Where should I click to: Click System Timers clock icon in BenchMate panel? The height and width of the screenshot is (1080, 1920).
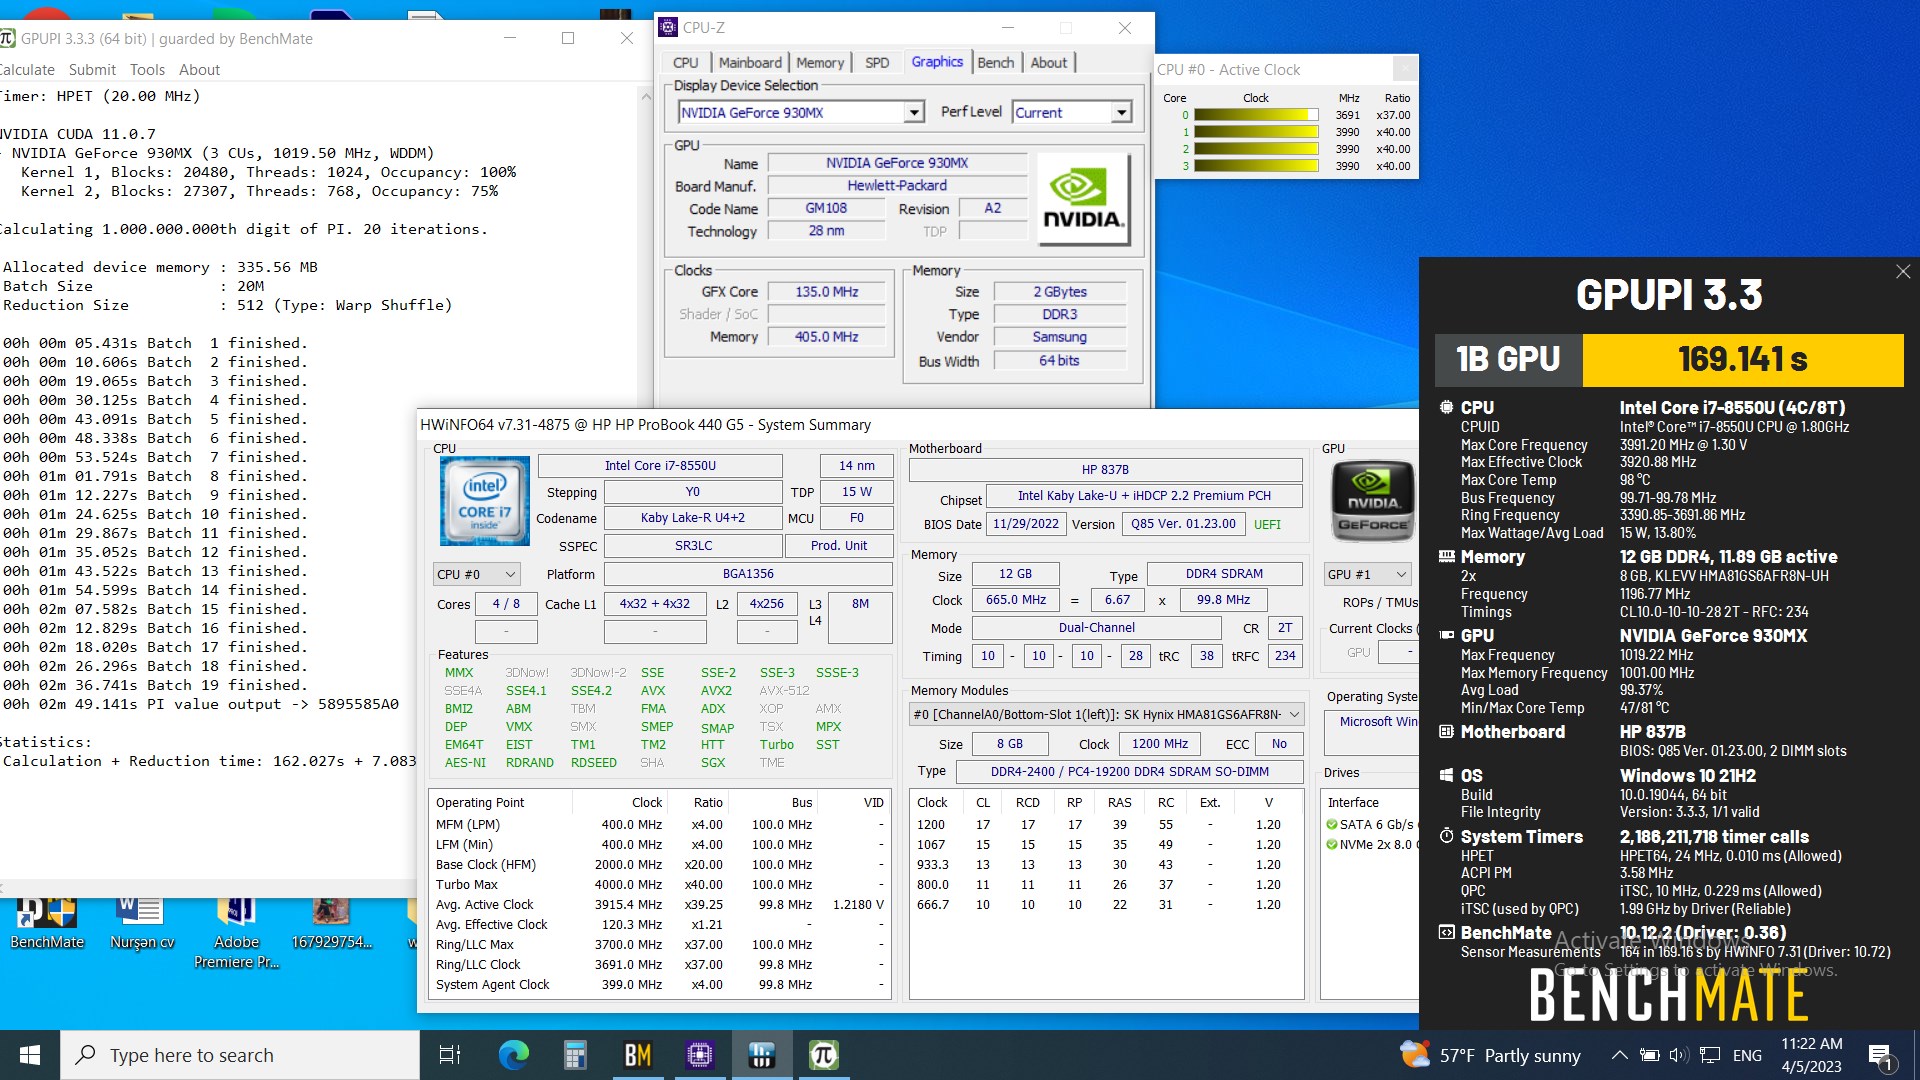1446,836
